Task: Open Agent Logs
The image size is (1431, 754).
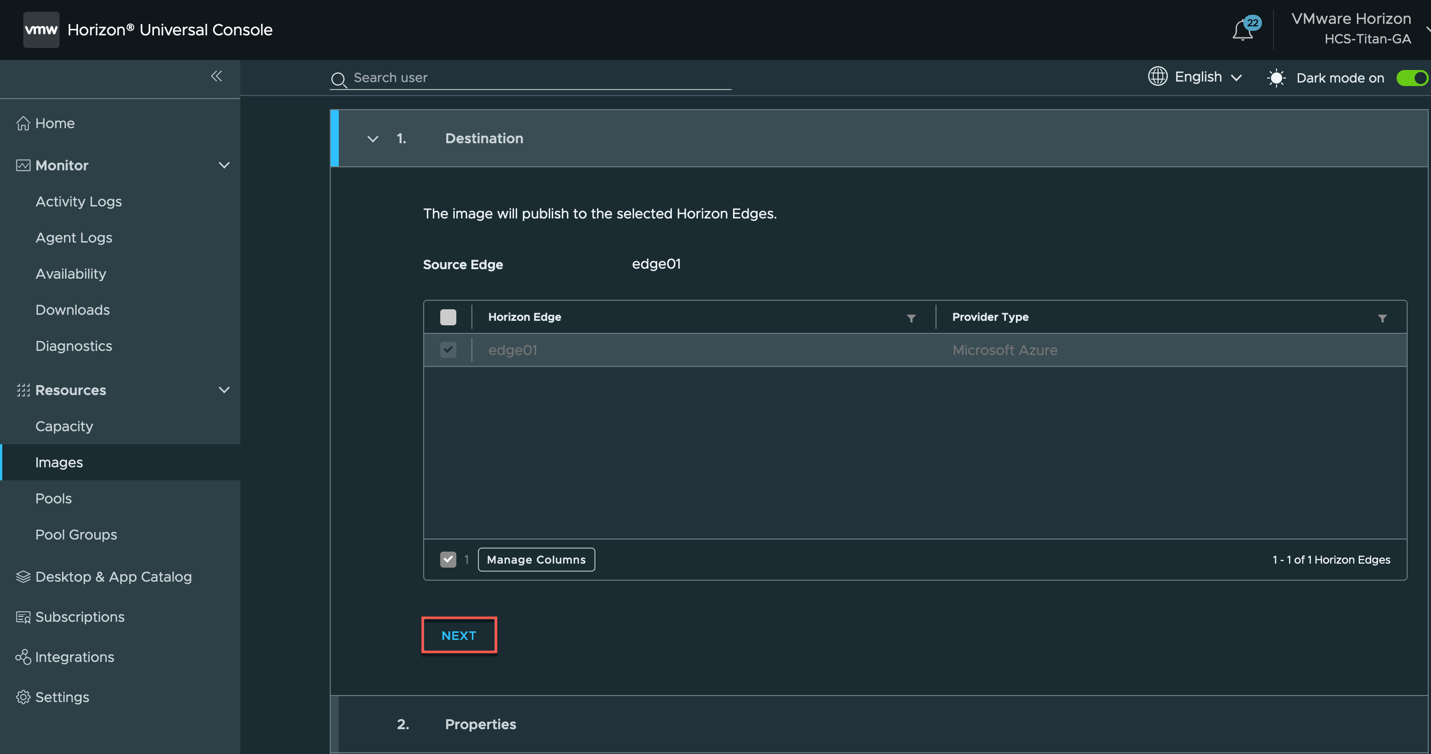Action: [74, 237]
